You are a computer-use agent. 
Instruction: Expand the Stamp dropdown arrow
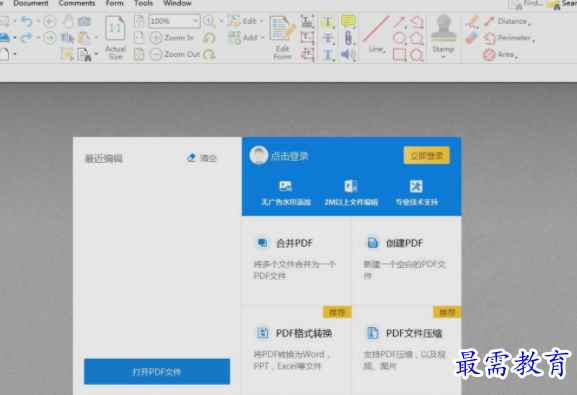click(x=443, y=57)
